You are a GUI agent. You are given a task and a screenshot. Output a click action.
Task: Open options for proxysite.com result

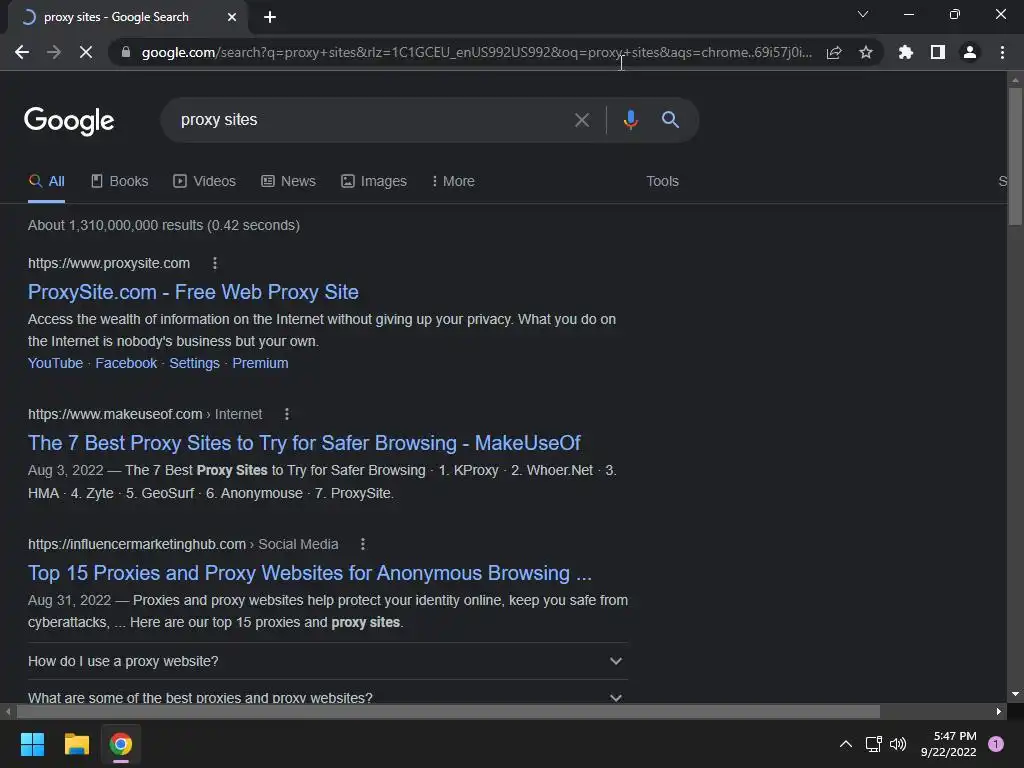pyautogui.click(x=215, y=263)
